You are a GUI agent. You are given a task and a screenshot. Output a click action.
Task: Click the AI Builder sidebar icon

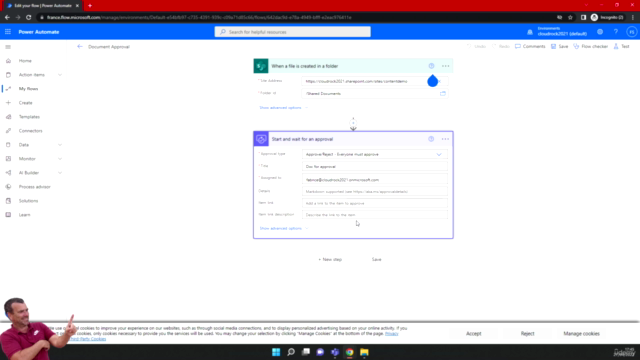click(x=8, y=173)
